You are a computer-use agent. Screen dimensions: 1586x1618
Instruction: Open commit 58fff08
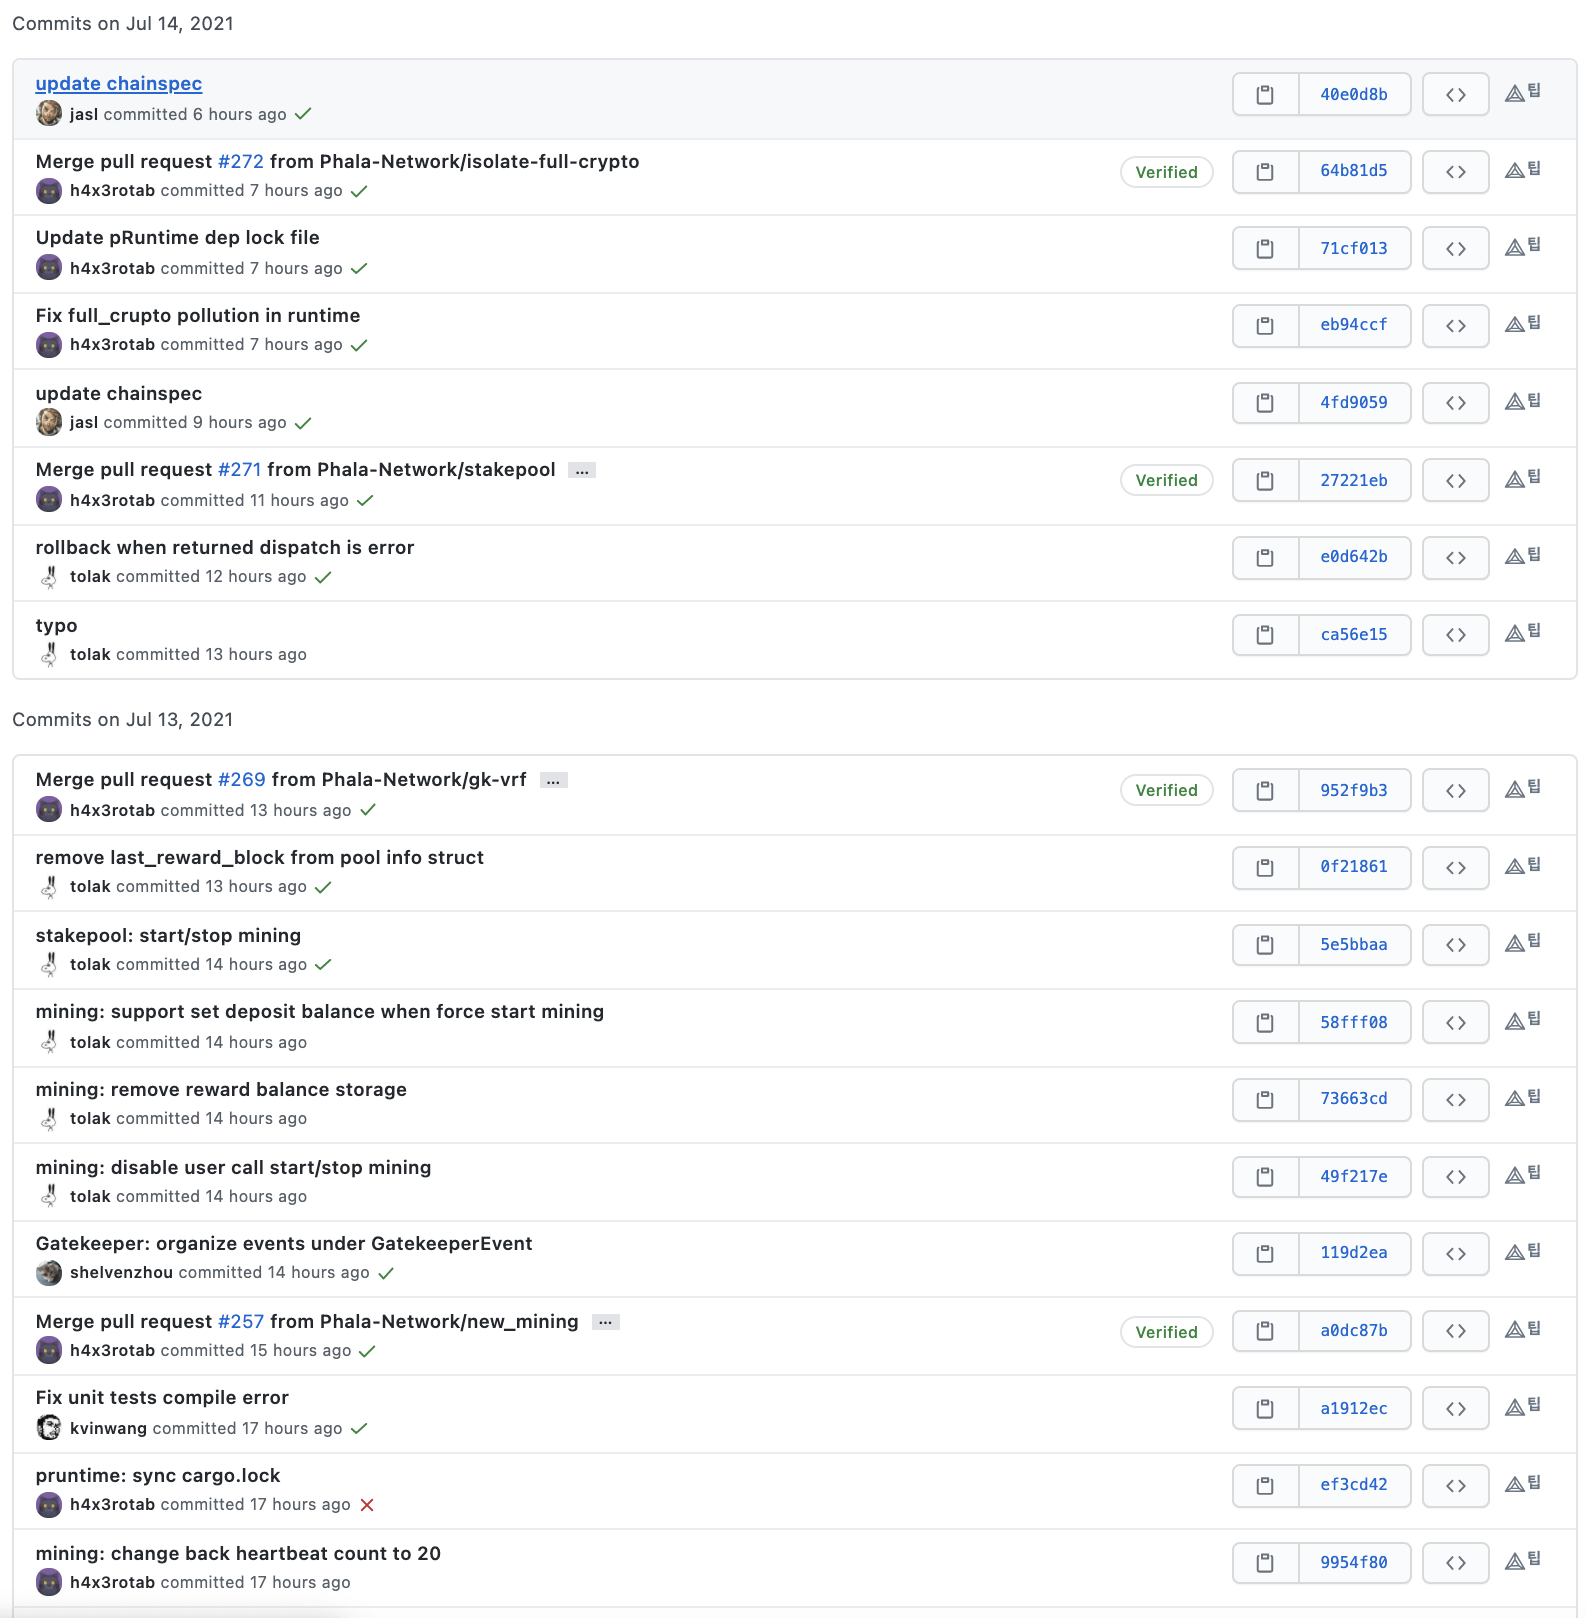(x=1354, y=1023)
